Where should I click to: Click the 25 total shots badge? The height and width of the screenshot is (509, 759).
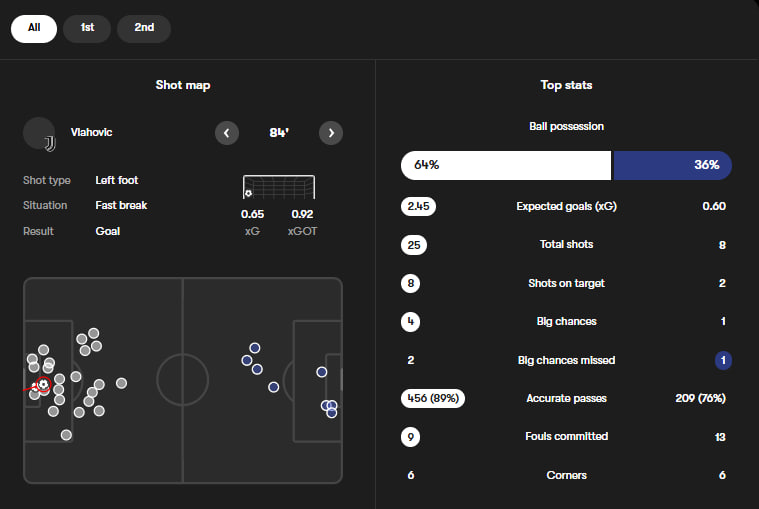[410, 245]
